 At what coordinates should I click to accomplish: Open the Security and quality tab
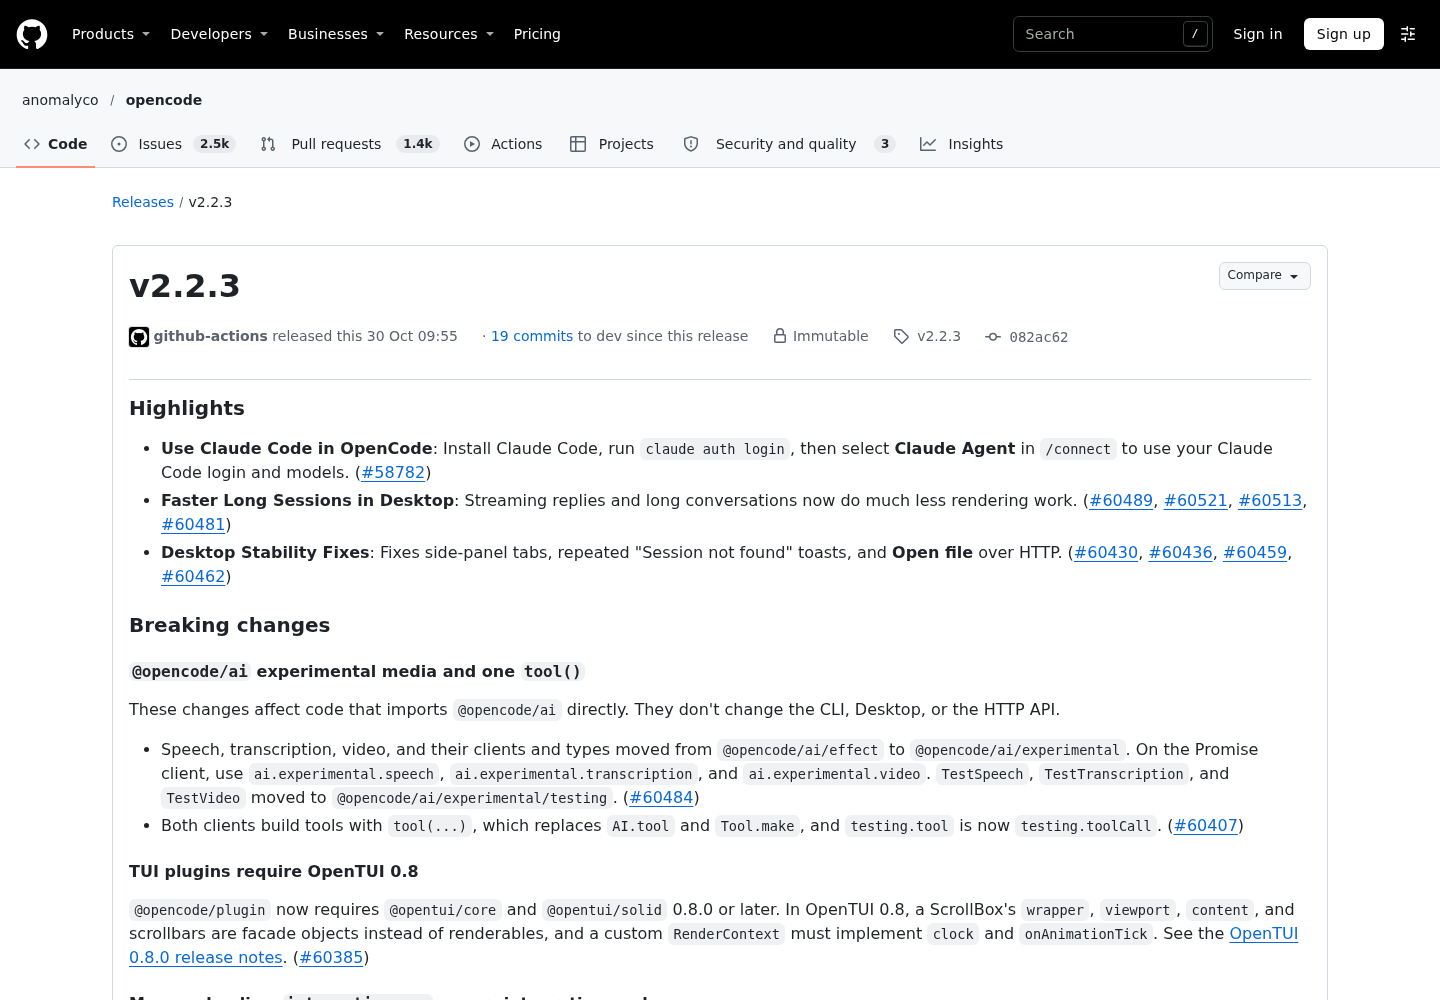pos(788,144)
